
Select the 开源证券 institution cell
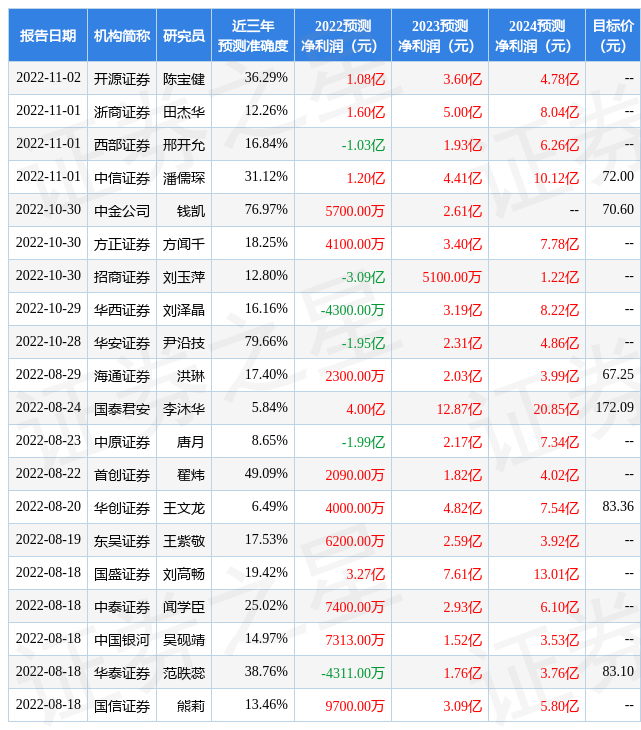coord(122,79)
